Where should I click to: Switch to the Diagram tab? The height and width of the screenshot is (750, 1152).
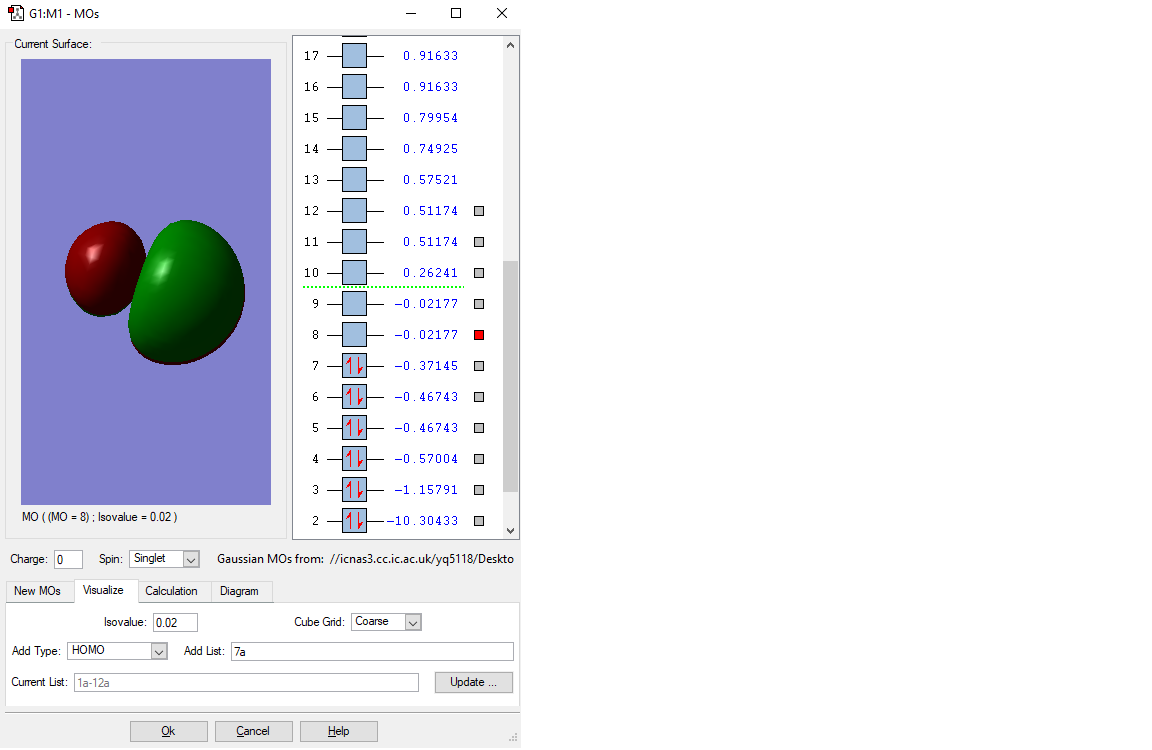240,591
